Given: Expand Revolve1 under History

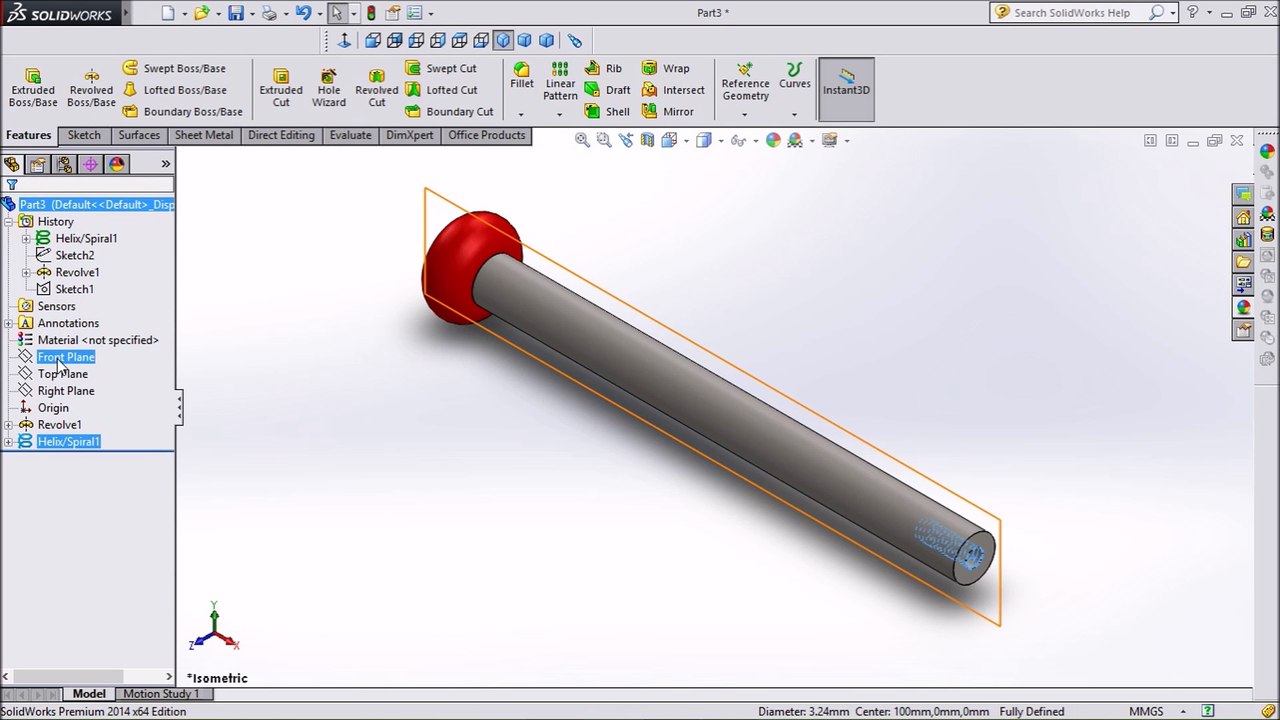Looking at the screenshot, I should [x=26, y=273].
